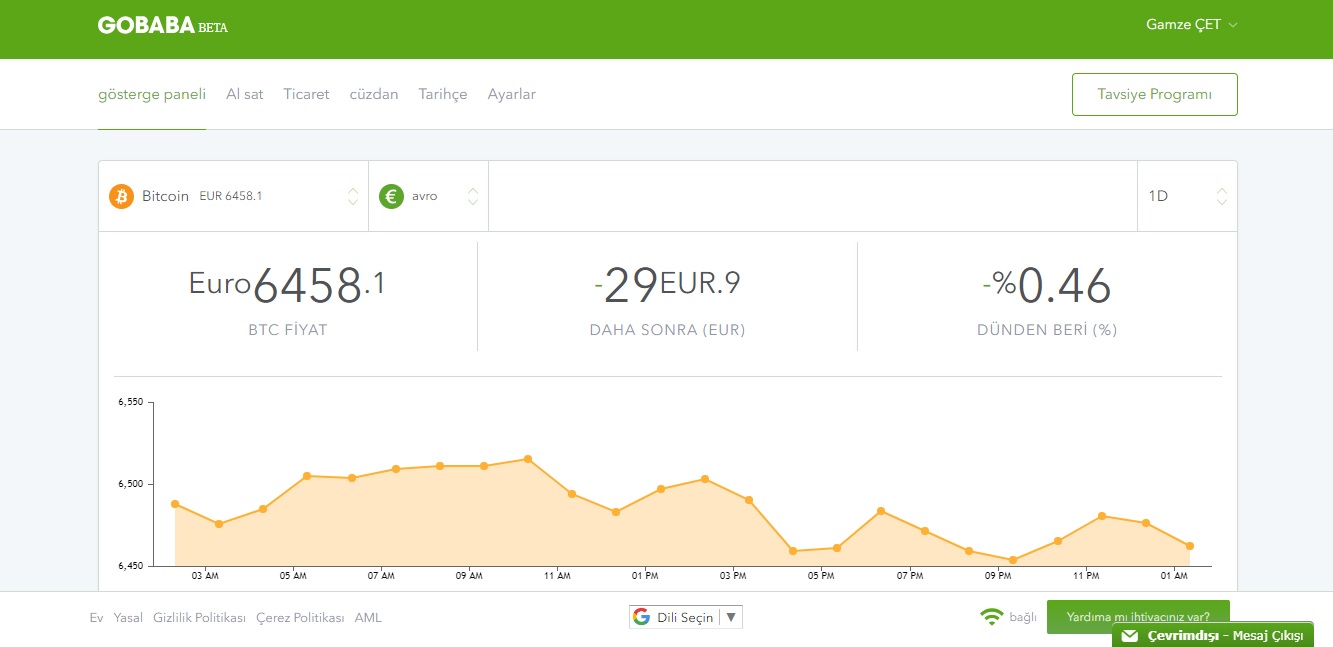Click the 09 AM x-axis label
This screenshot has height=647, width=1333.
469,576
